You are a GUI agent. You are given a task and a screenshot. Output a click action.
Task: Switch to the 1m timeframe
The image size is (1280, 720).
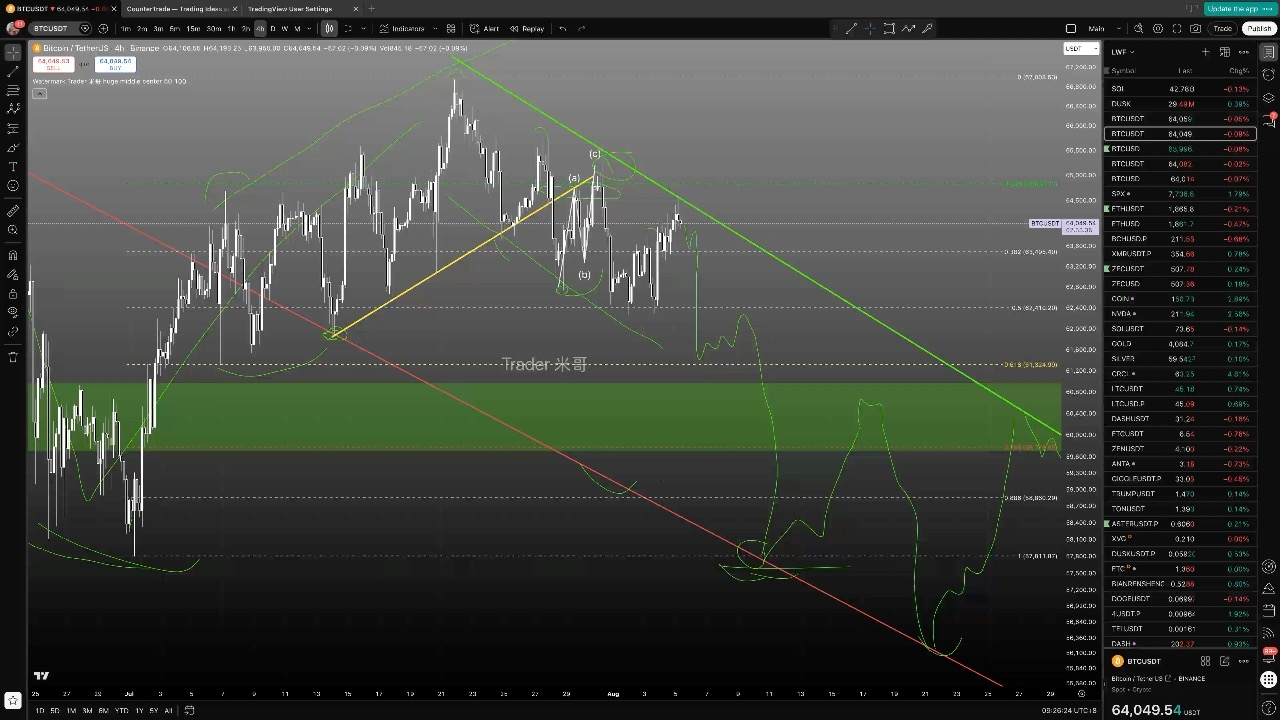pos(125,28)
